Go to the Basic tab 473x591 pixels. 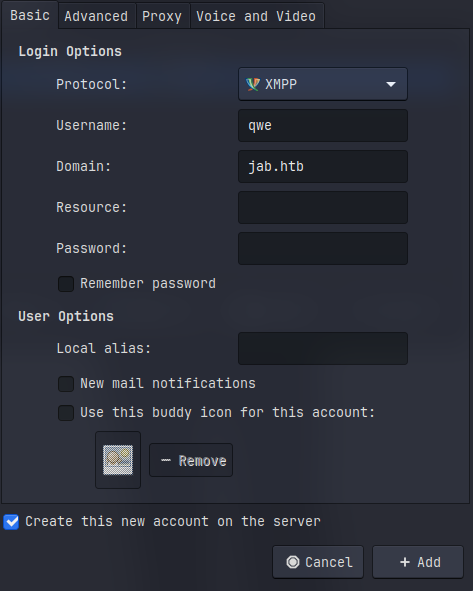(x=30, y=15)
